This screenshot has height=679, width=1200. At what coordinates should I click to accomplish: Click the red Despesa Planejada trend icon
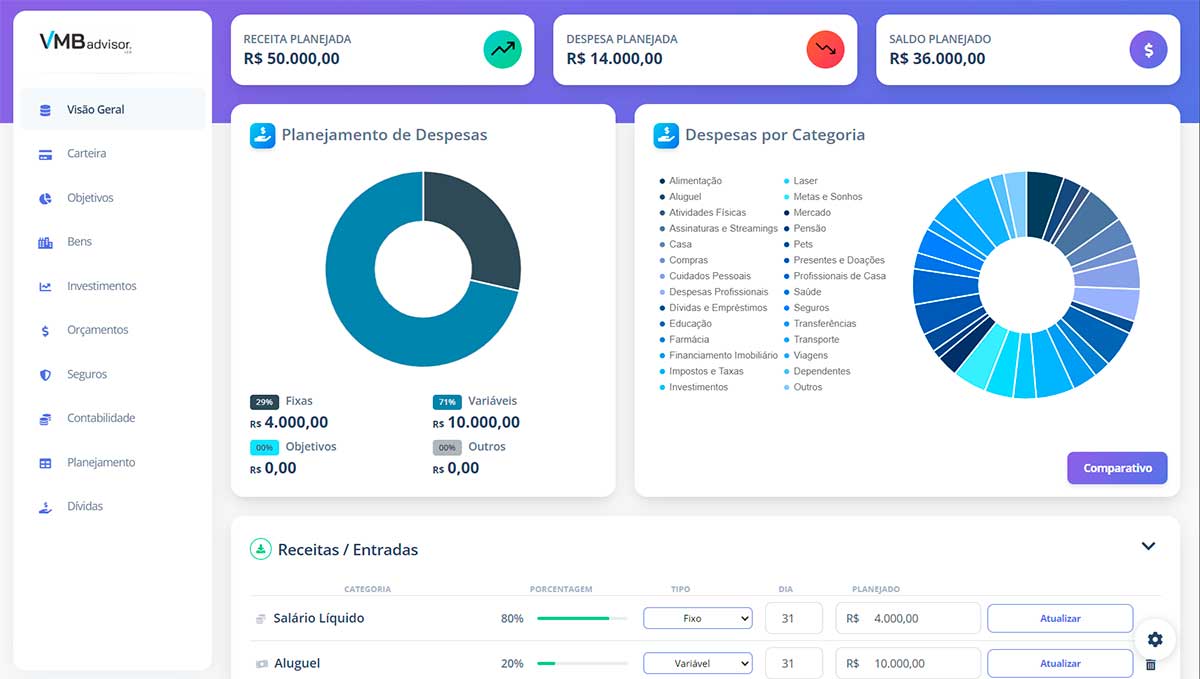(826, 49)
